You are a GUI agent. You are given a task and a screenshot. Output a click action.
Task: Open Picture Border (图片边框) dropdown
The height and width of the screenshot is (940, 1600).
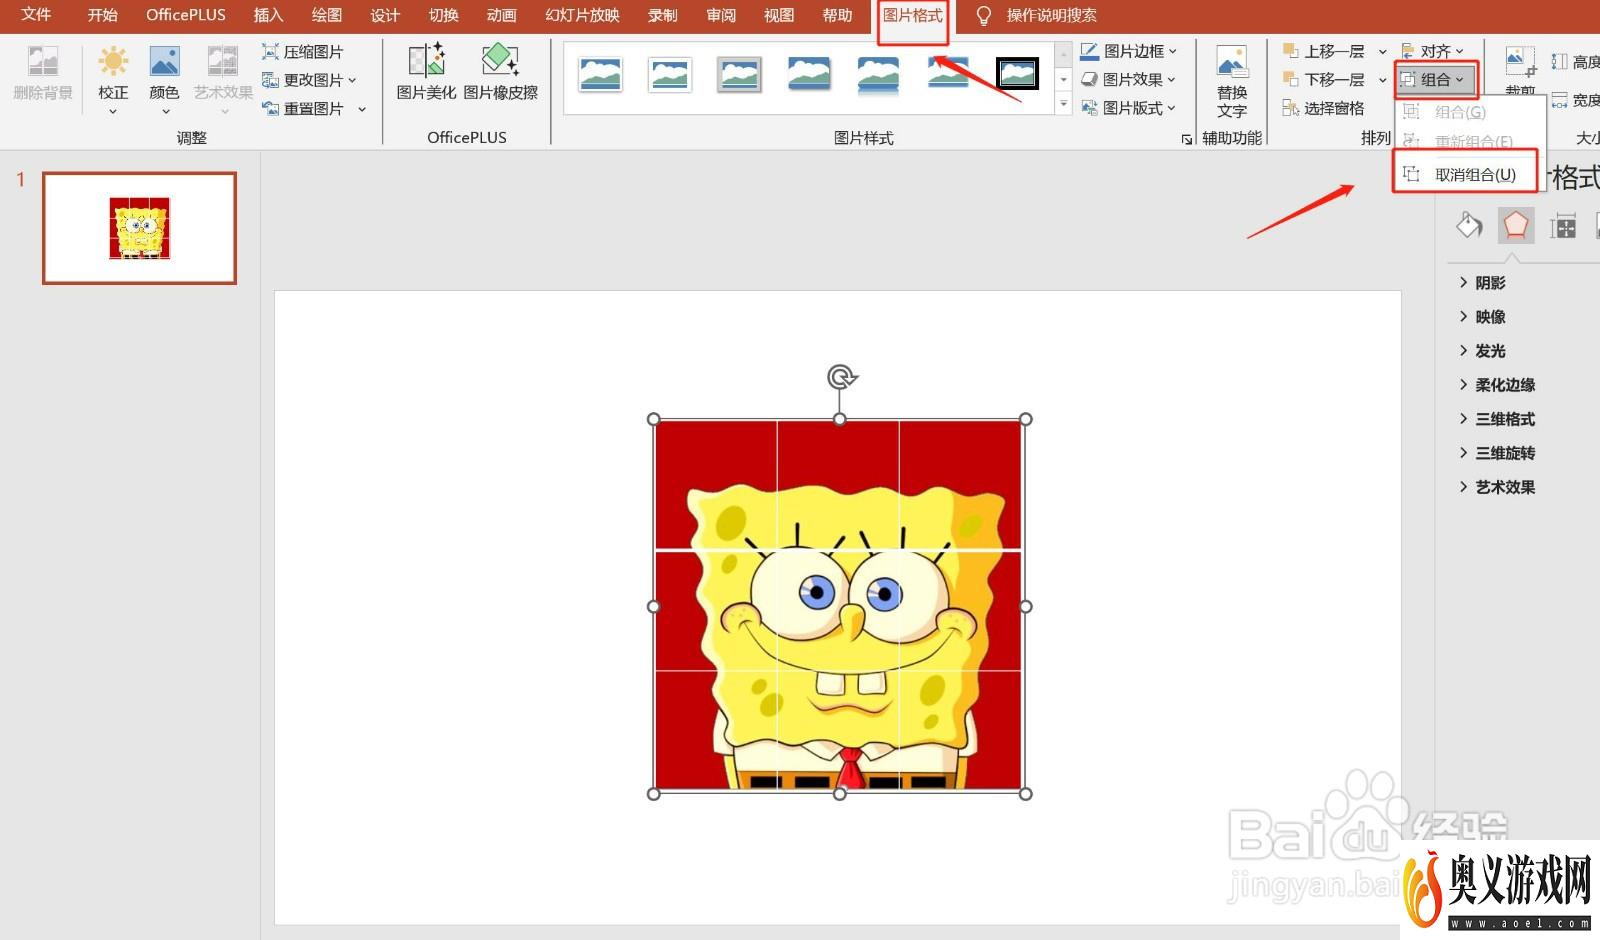coord(1129,51)
